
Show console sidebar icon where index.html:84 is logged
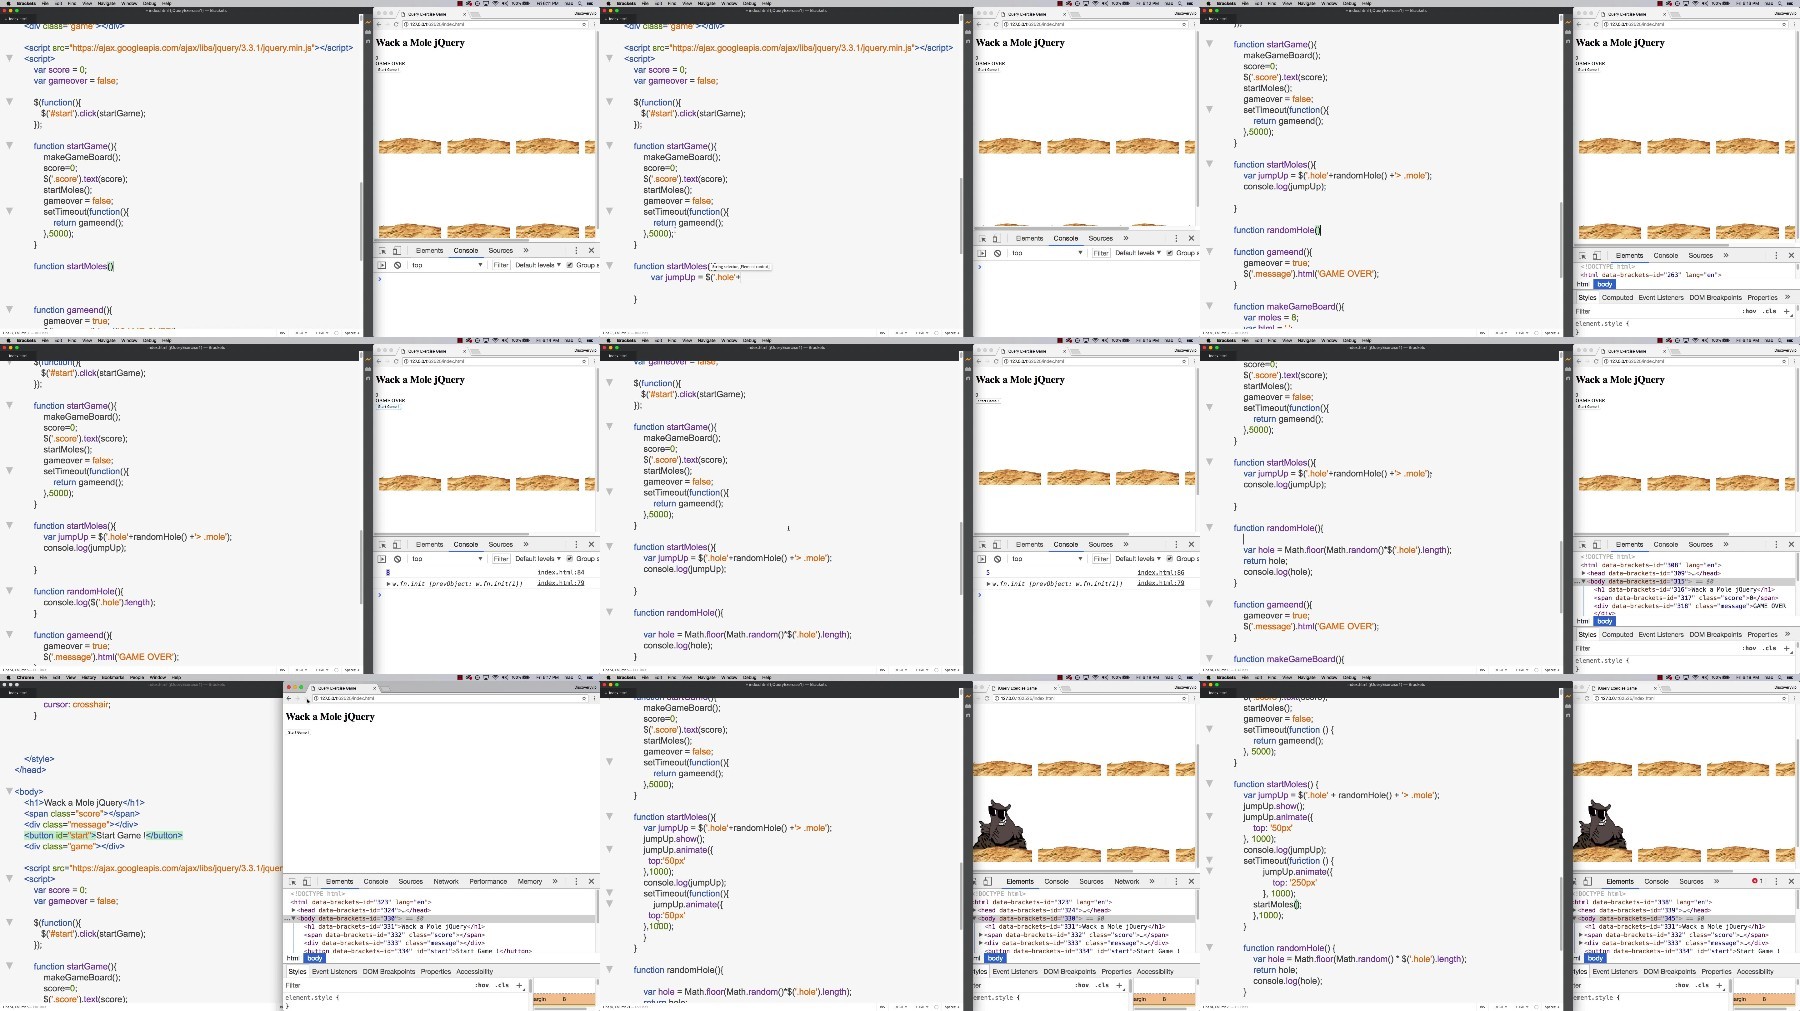[x=382, y=559]
